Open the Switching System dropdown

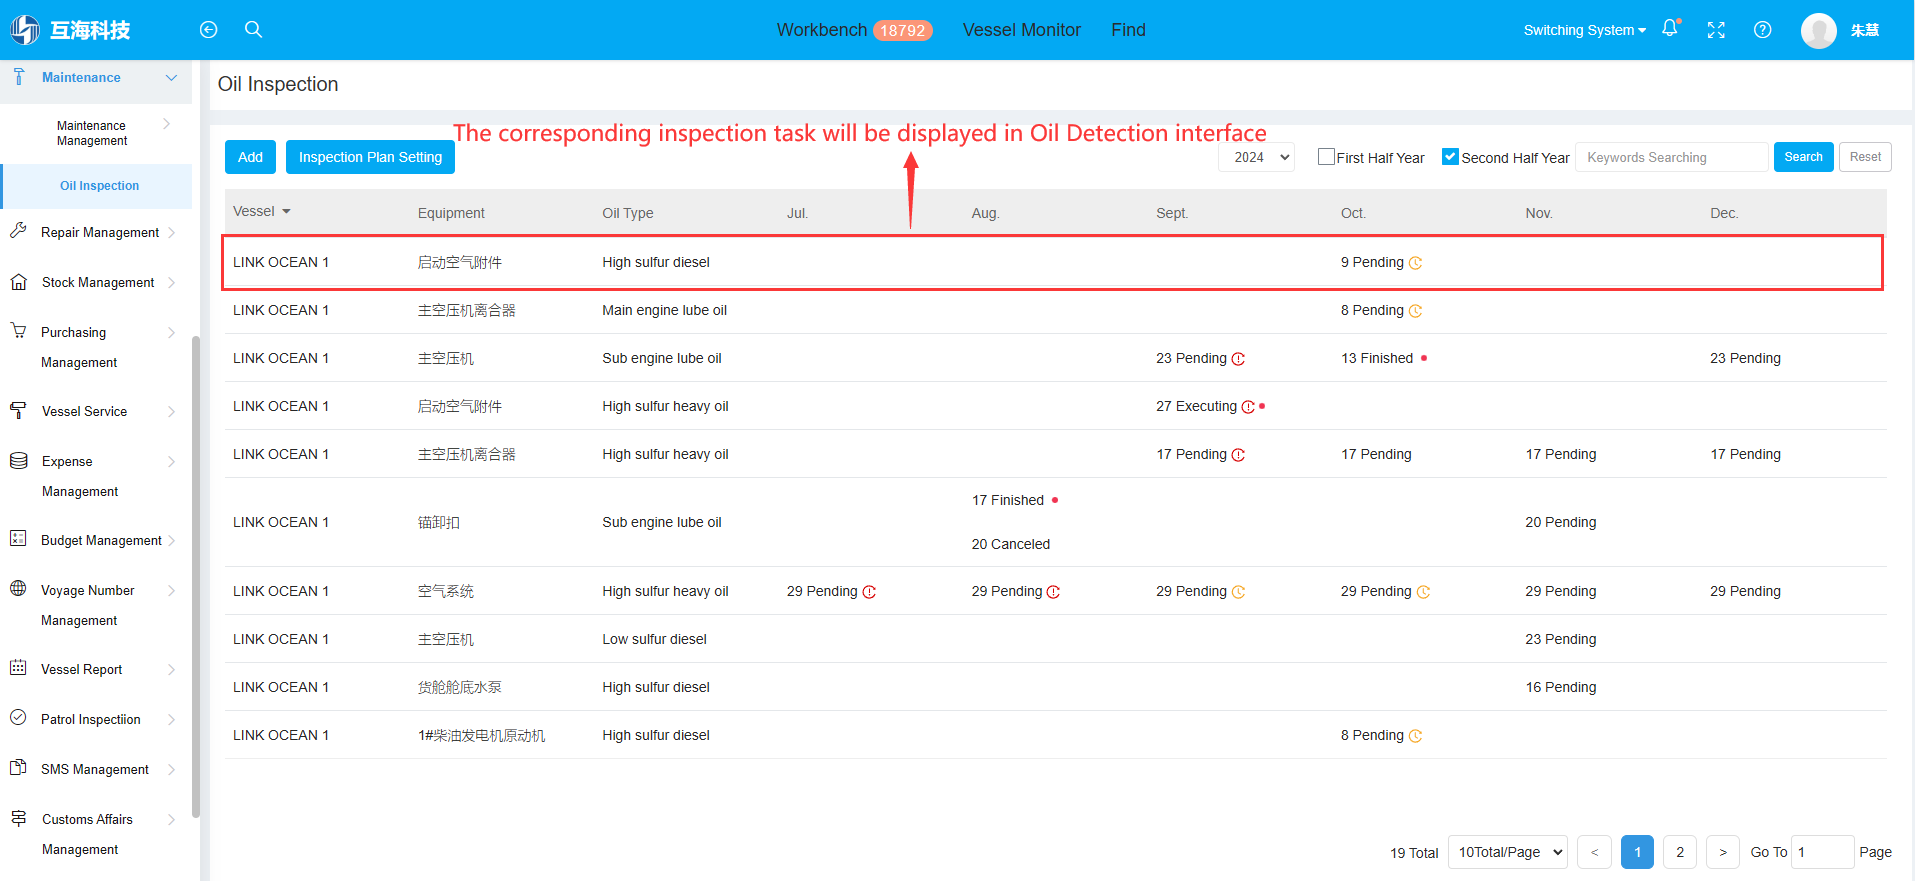pos(1584,30)
